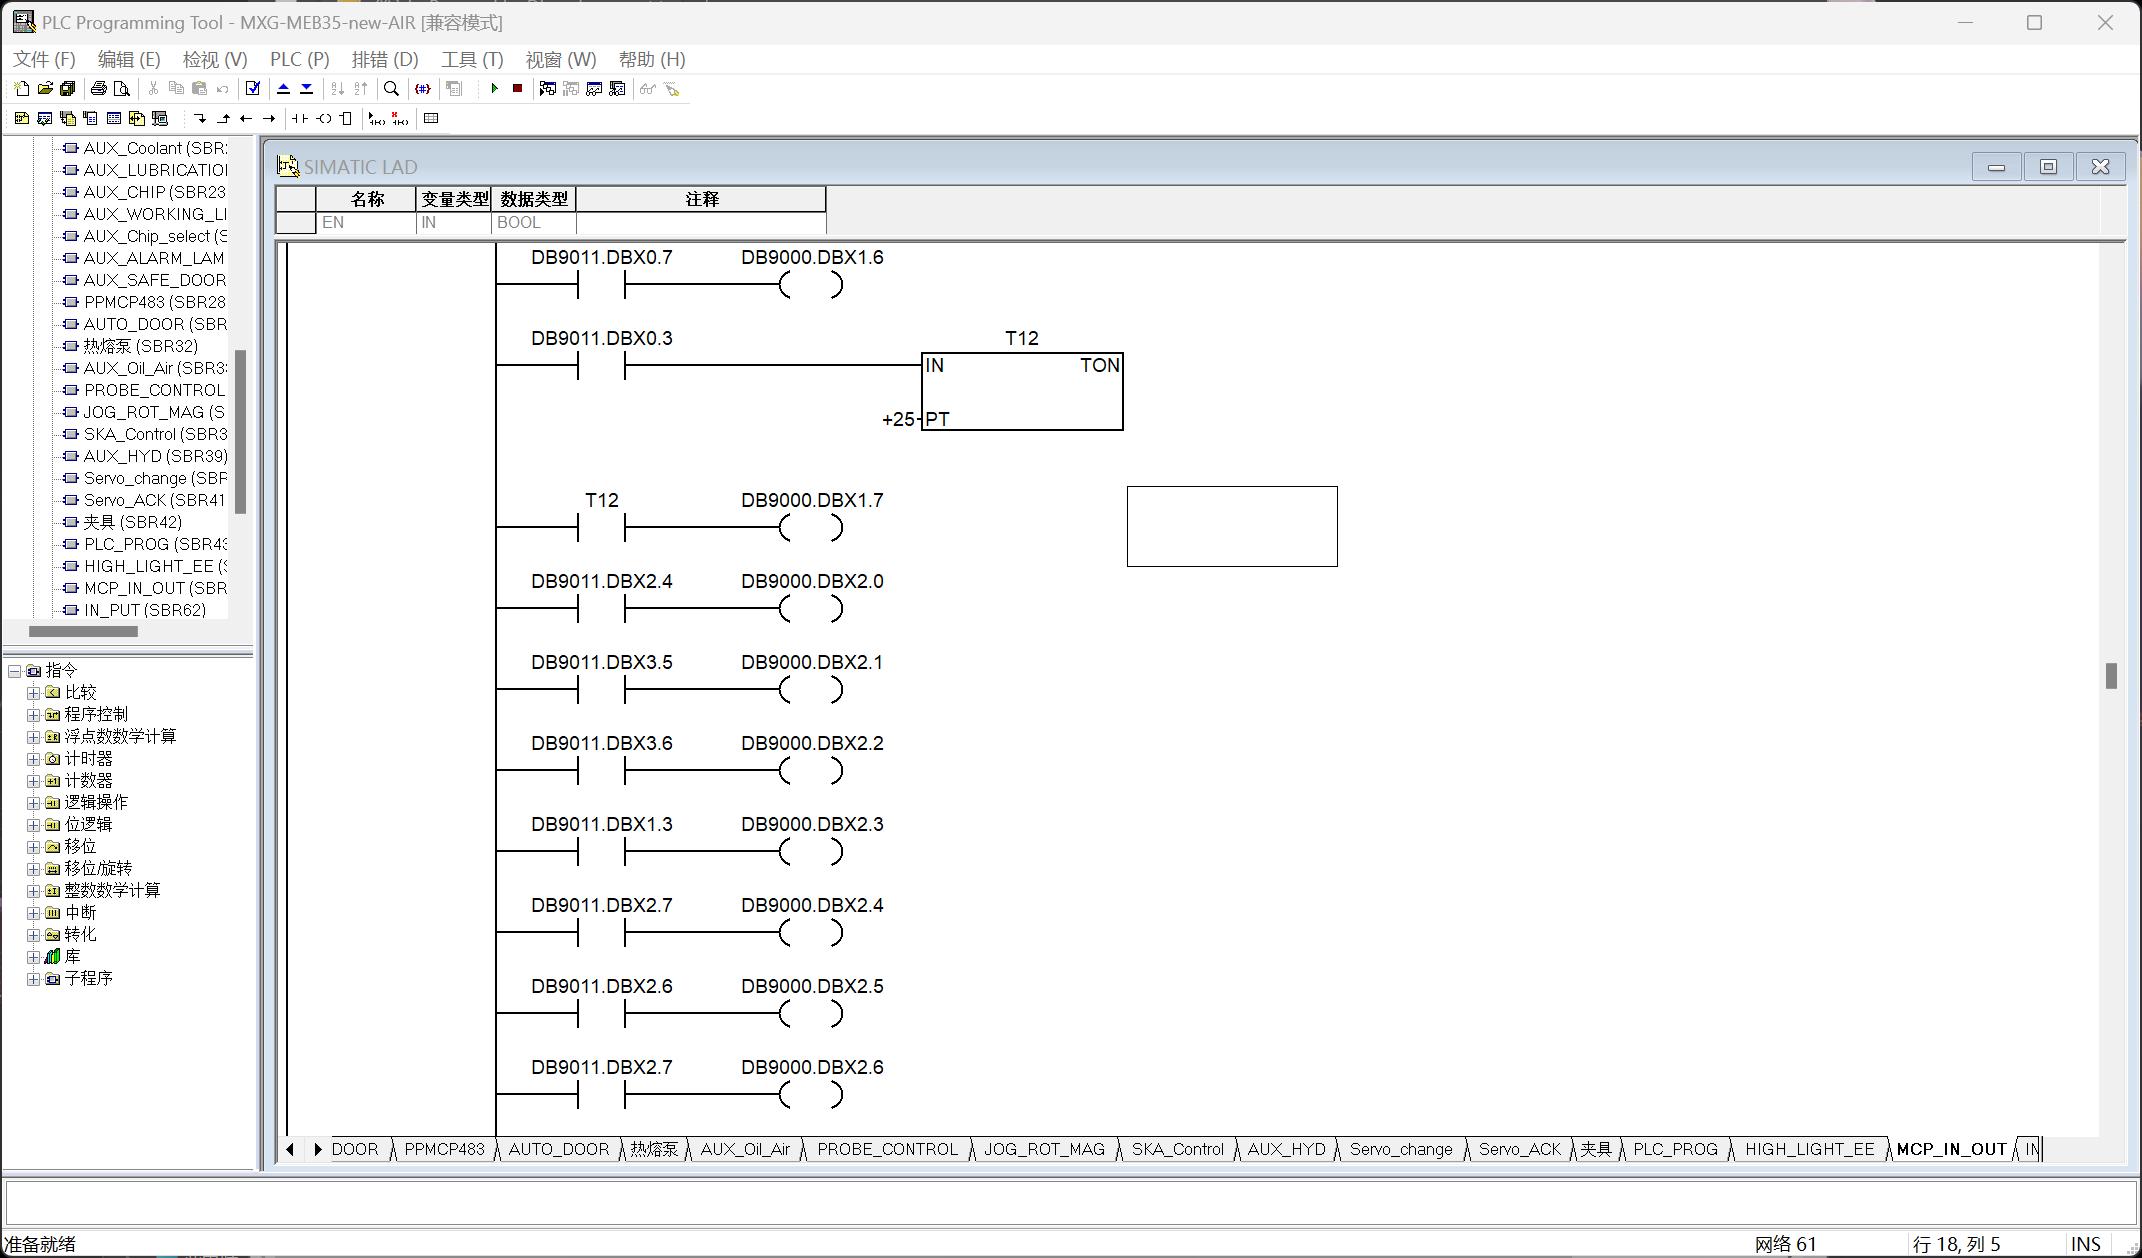Insert line up arrow icon
The image size is (2142, 1258).
click(223, 119)
